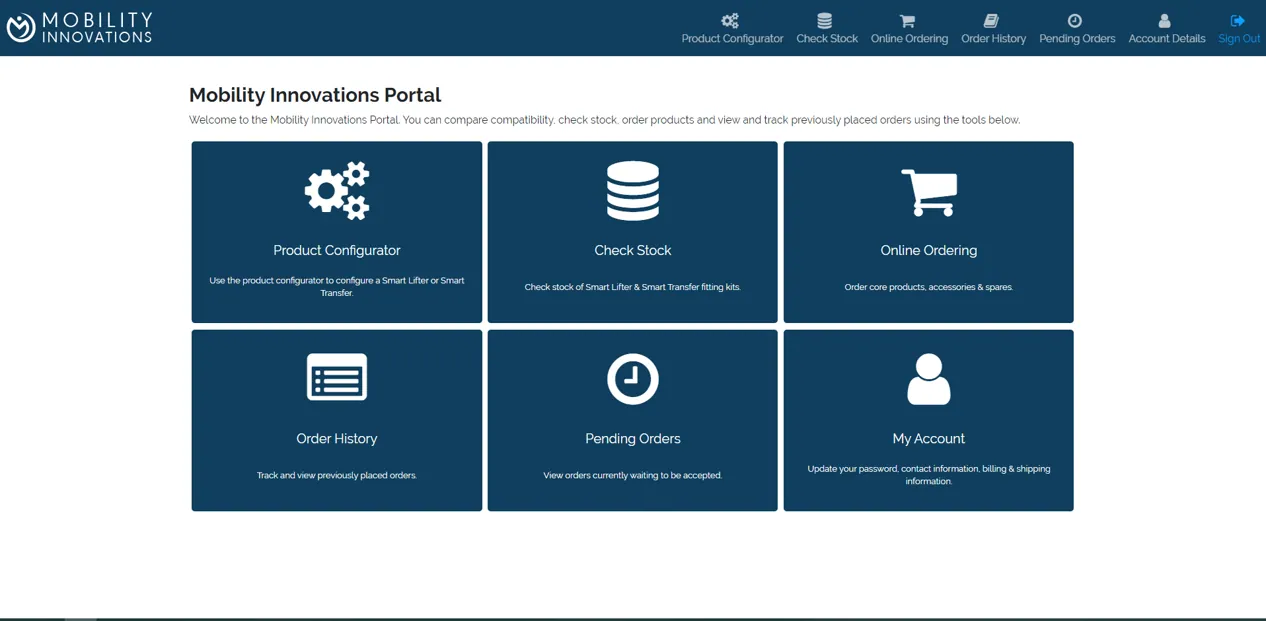This screenshot has width=1266, height=621.
Task: Click the 'Mobility Innovations Portal' heading
Action: click(x=315, y=95)
